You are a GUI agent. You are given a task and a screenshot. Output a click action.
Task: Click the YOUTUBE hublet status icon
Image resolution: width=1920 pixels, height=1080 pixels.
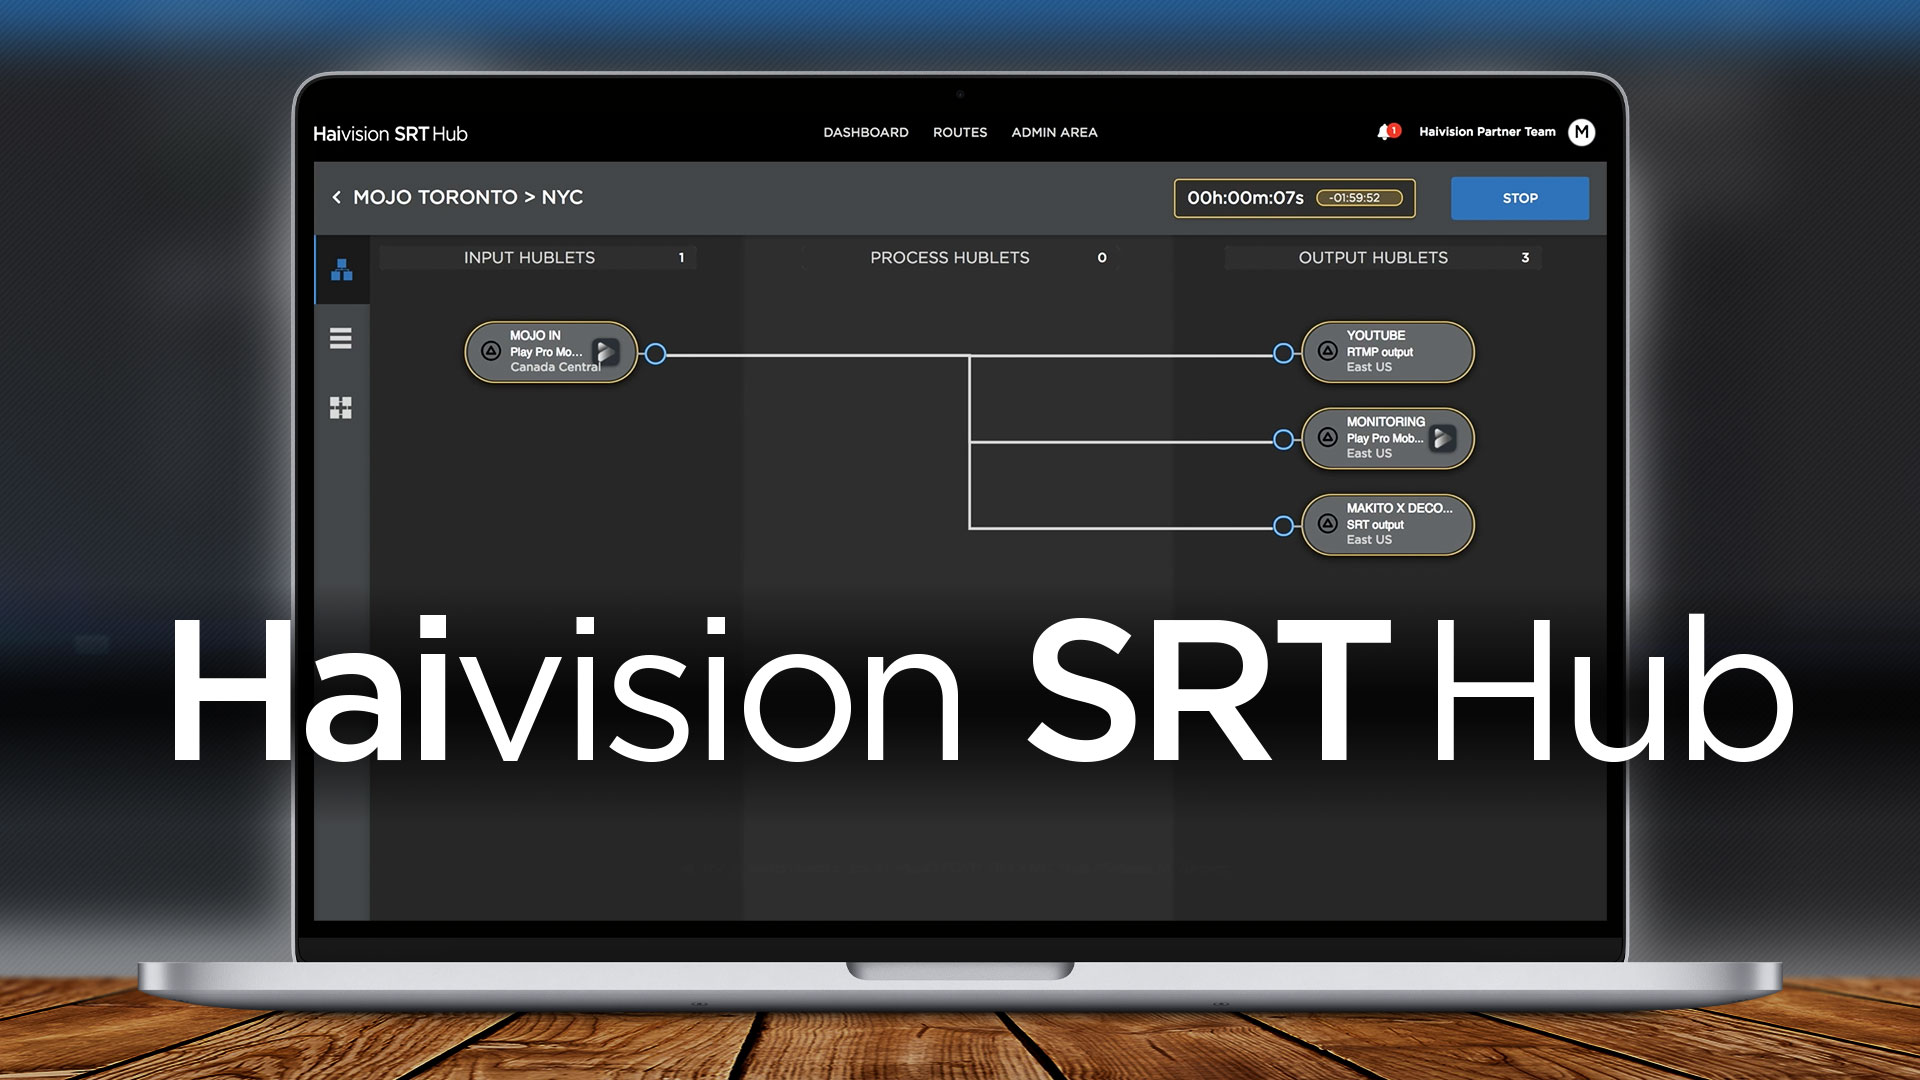click(1327, 351)
